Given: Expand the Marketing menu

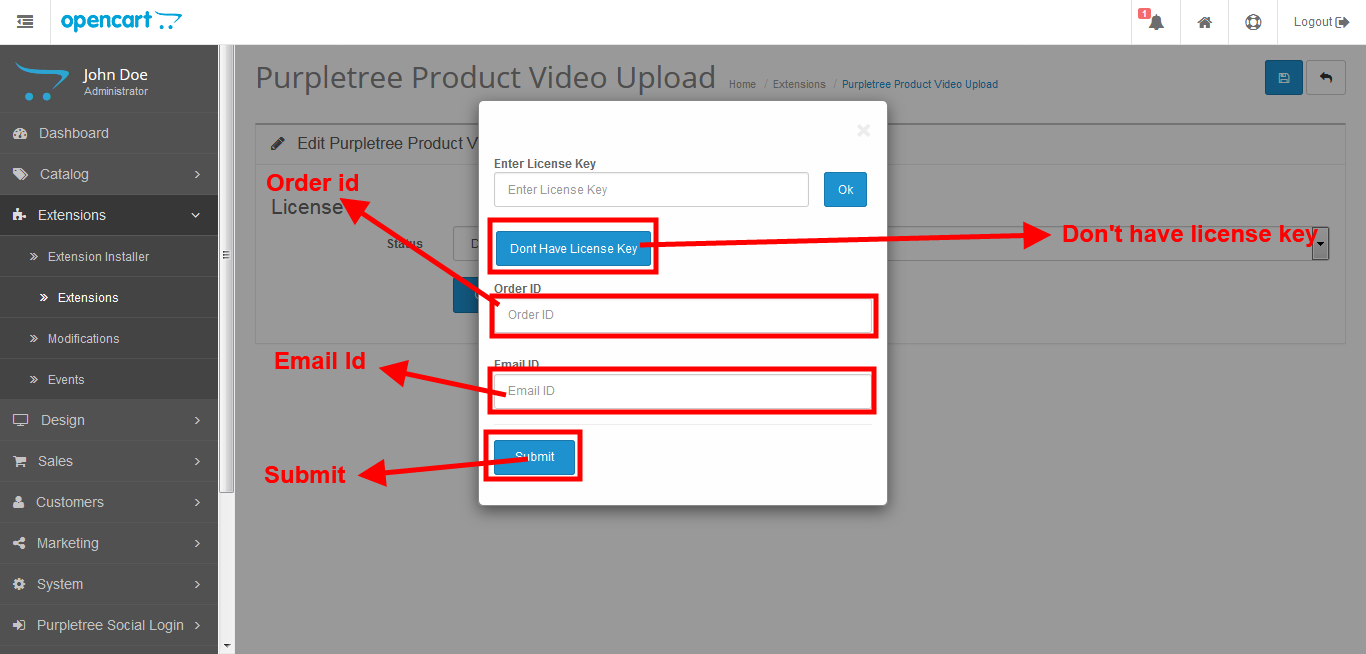Looking at the screenshot, I should (109, 543).
